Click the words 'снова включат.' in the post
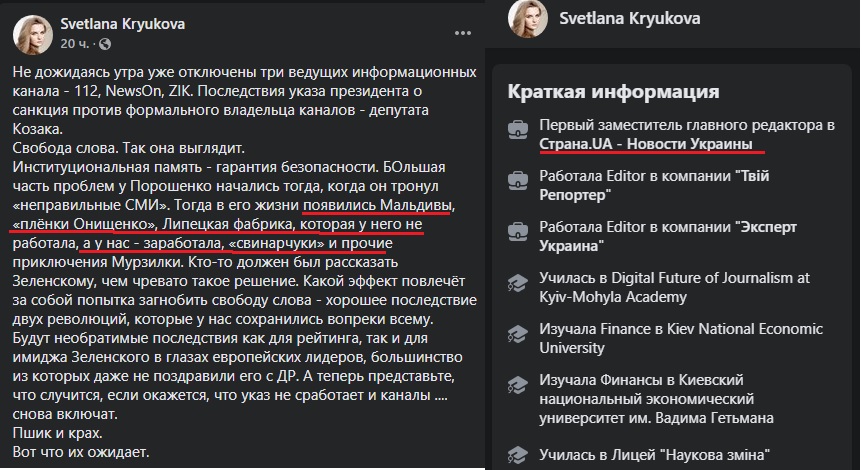 (65, 414)
